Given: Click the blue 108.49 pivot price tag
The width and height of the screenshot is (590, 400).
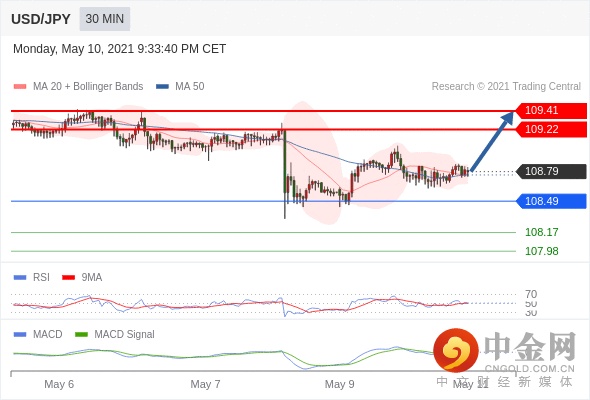Looking at the screenshot, I should (551, 201).
